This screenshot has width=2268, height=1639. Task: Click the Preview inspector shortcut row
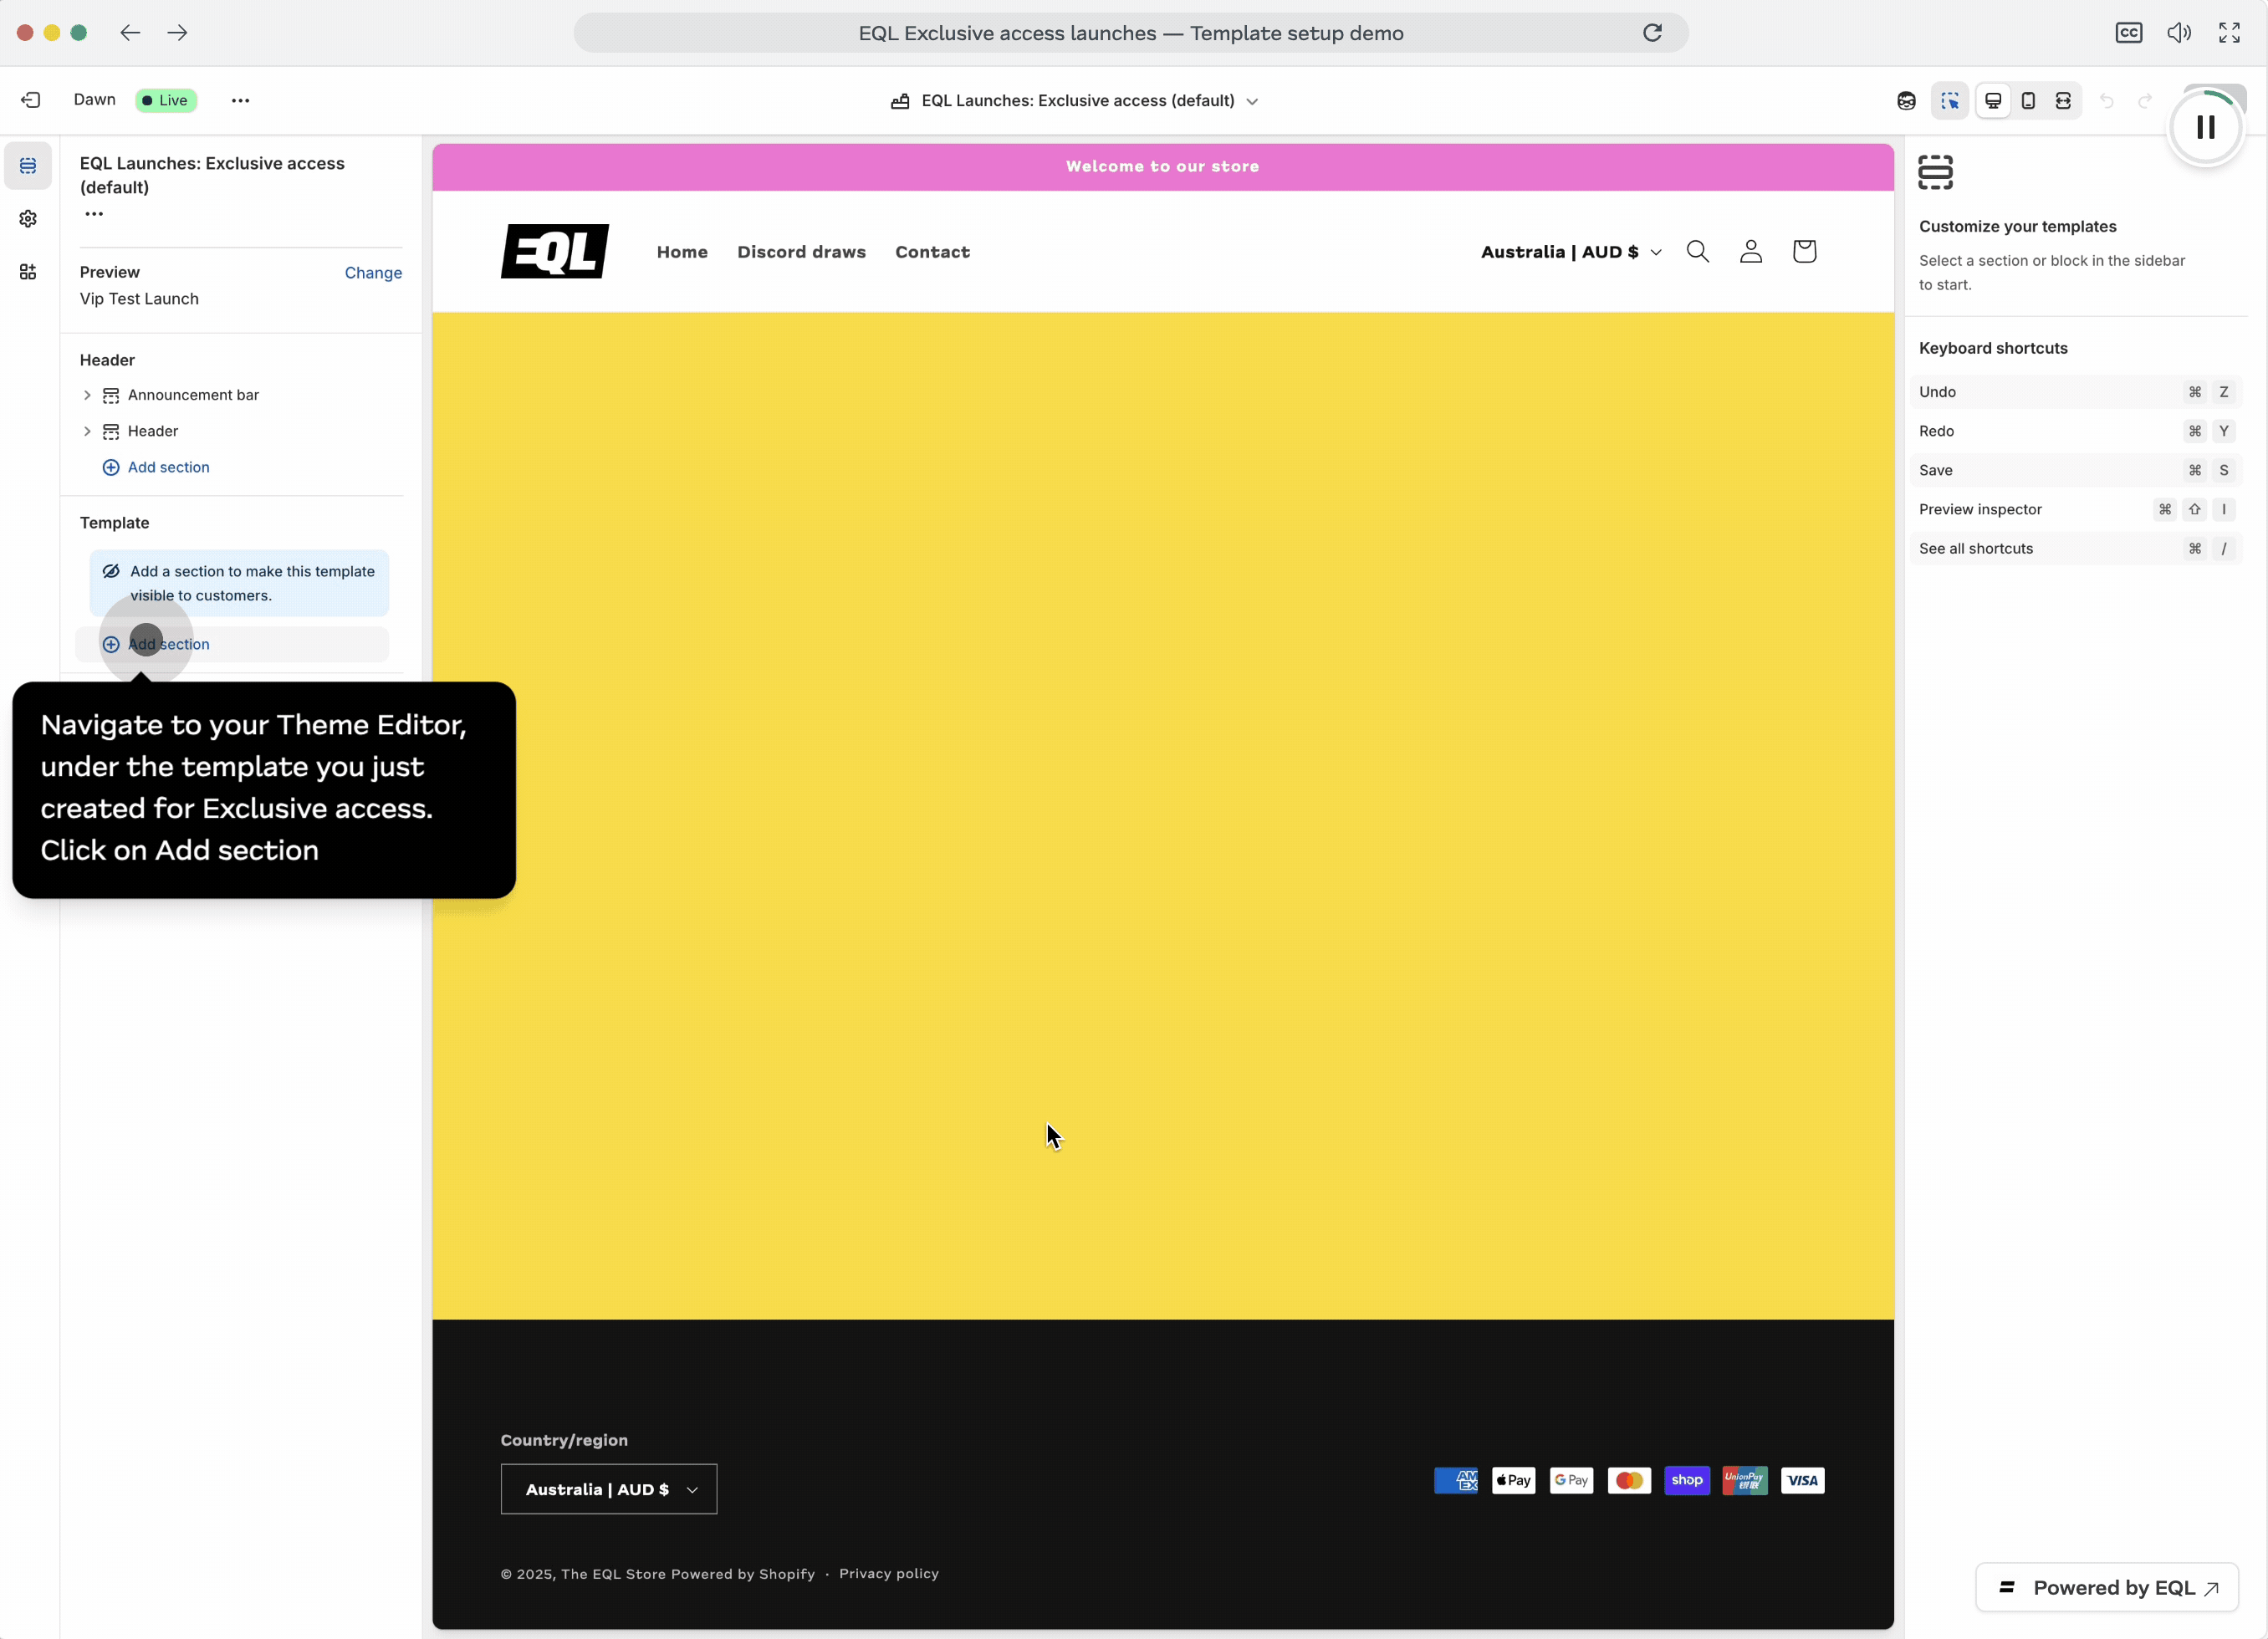(x=2076, y=509)
